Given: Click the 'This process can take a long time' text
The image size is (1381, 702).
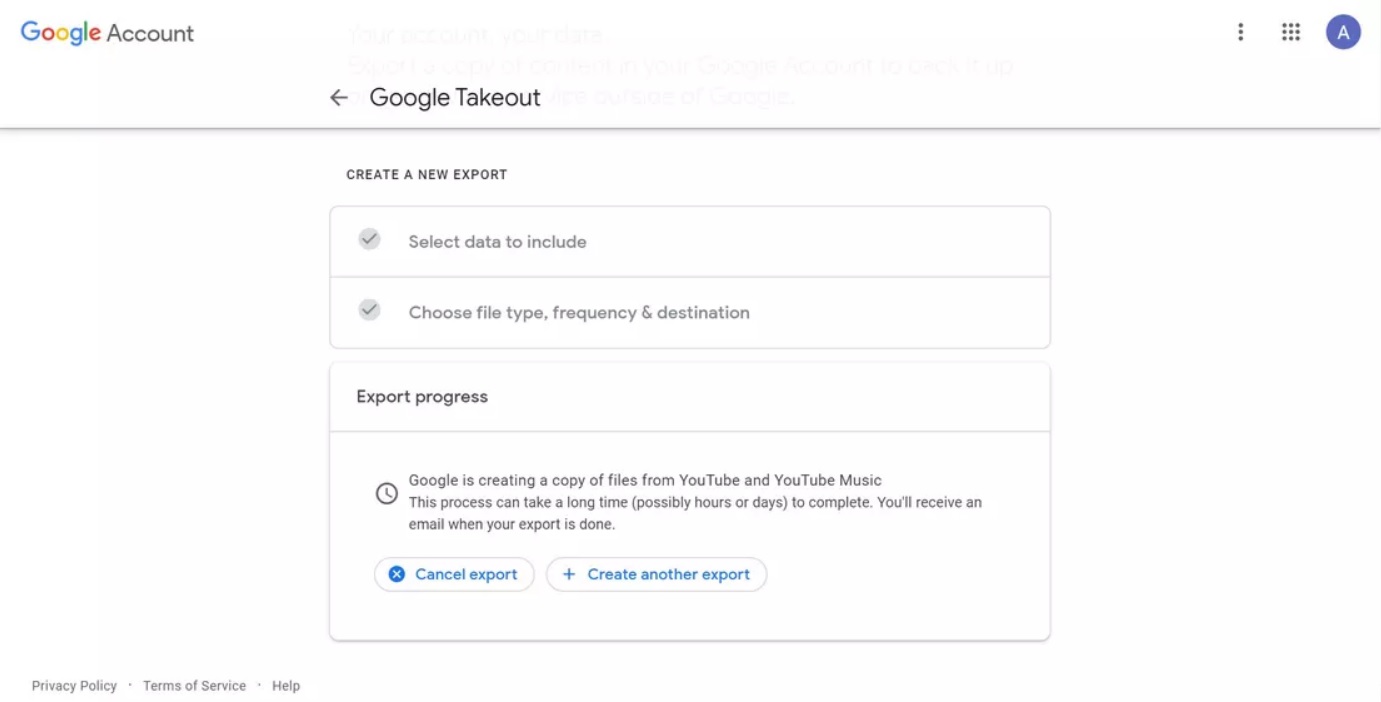Looking at the screenshot, I should click(x=695, y=513).
